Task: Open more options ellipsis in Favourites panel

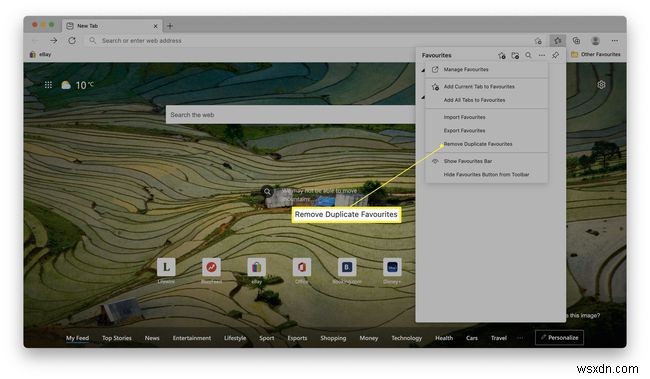Action: pos(542,55)
